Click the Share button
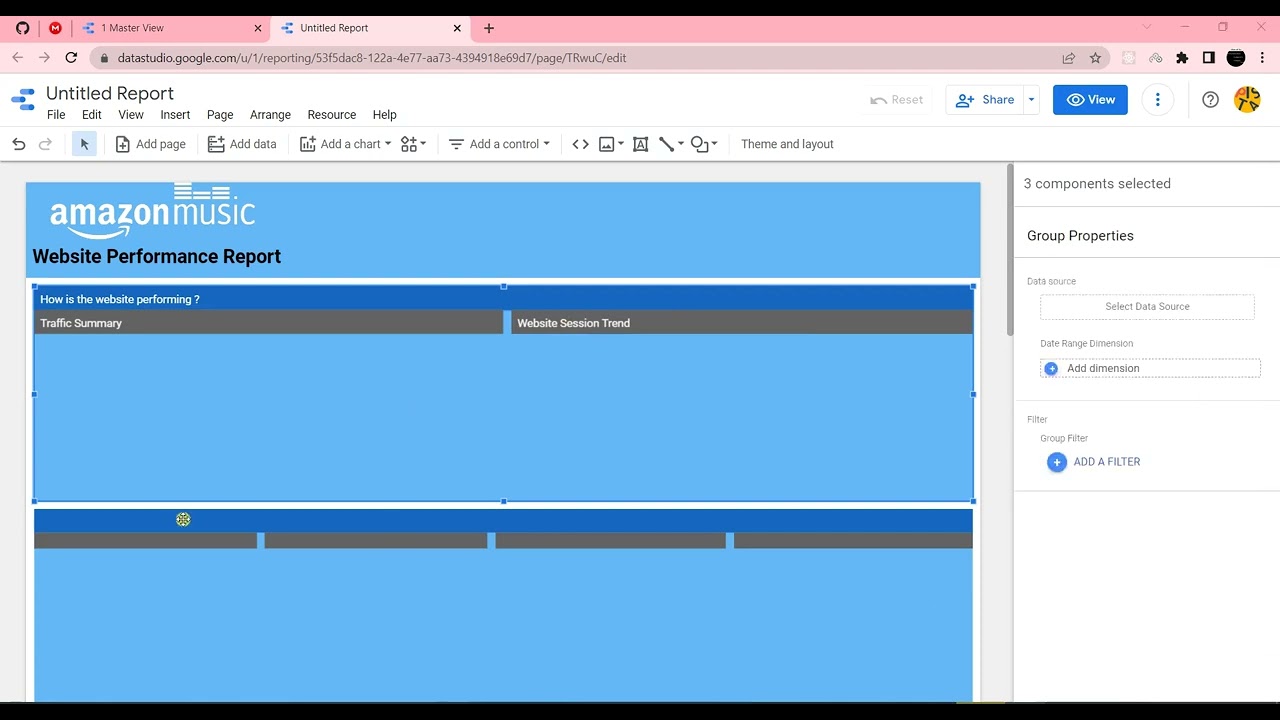The width and height of the screenshot is (1280, 720). click(985, 100)
